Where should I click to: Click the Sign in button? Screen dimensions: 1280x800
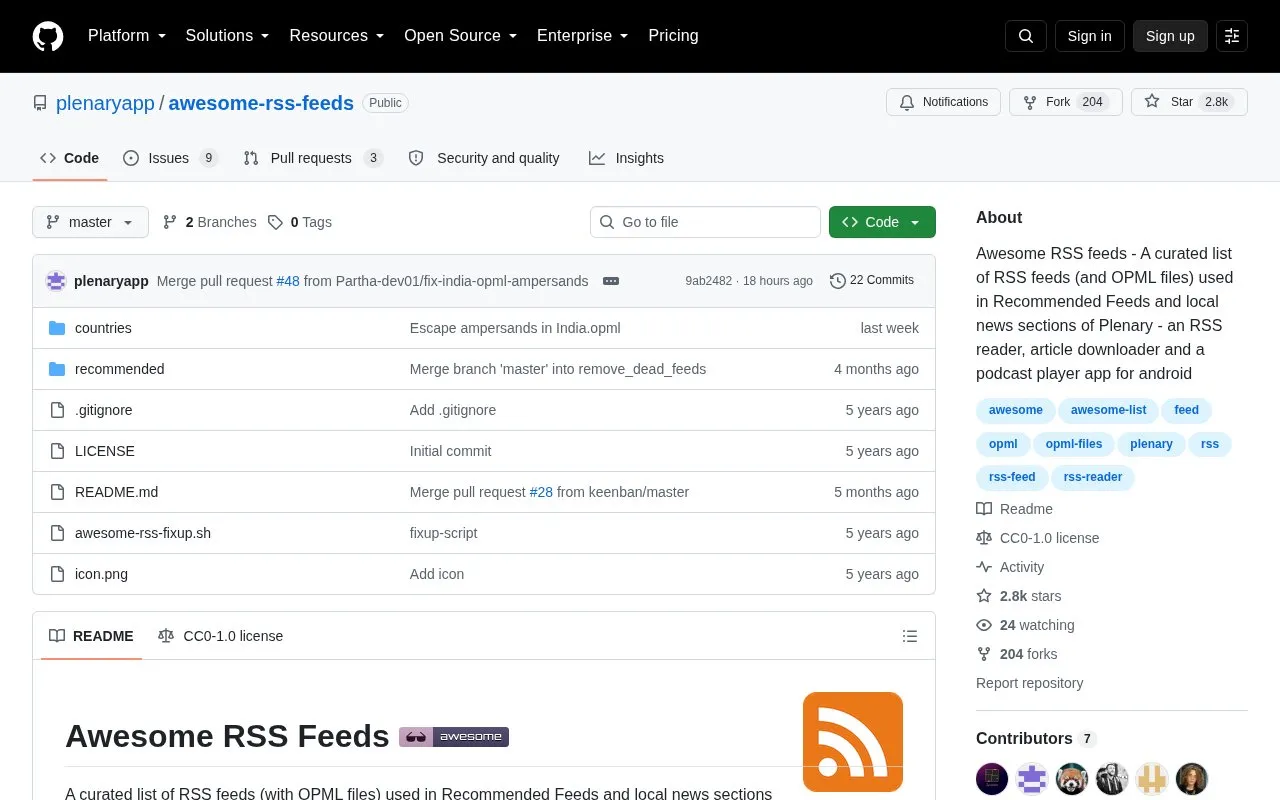[1089, 36]
